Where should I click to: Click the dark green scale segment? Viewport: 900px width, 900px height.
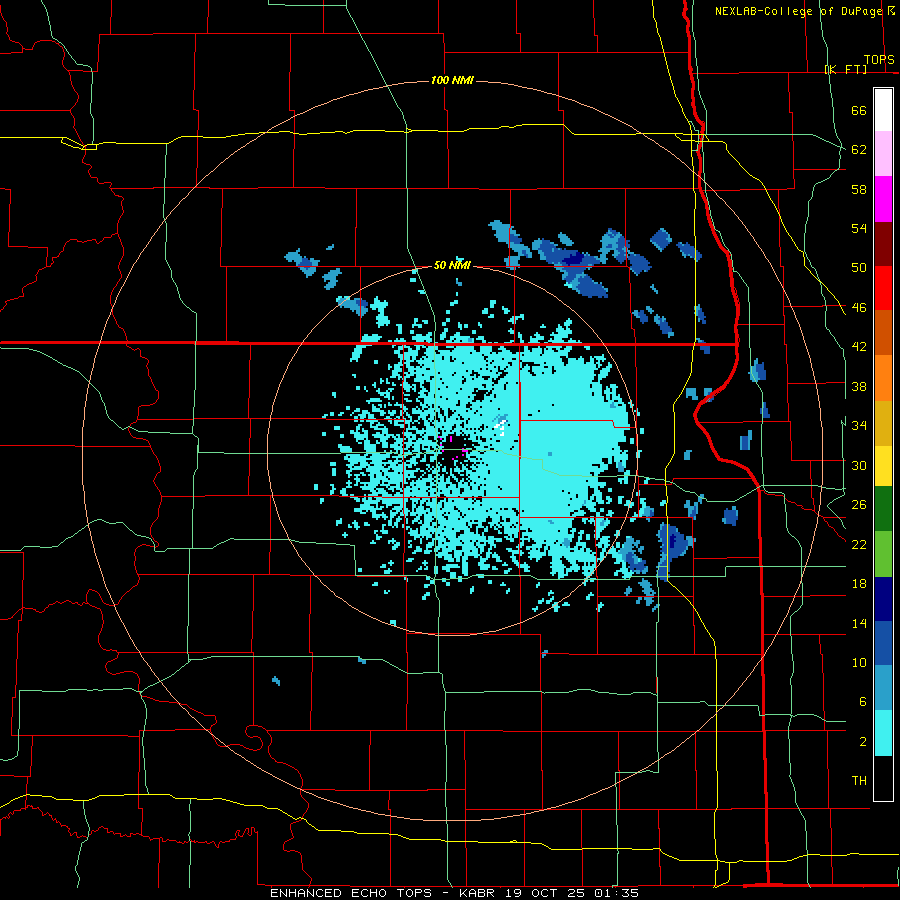tap(883, 509)
